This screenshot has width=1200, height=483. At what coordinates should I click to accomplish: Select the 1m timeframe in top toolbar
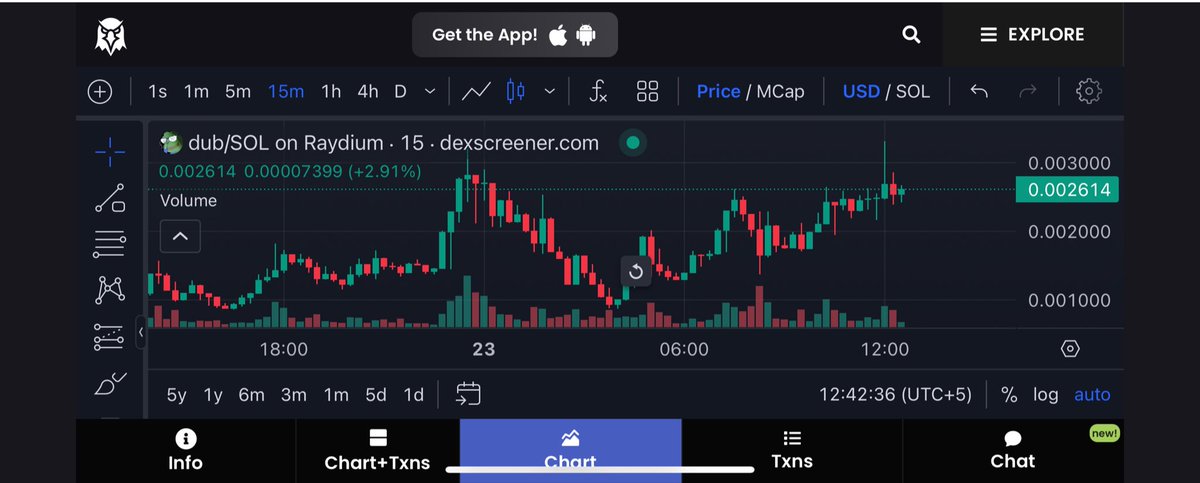pyautogui.click(x=196, y=92)
